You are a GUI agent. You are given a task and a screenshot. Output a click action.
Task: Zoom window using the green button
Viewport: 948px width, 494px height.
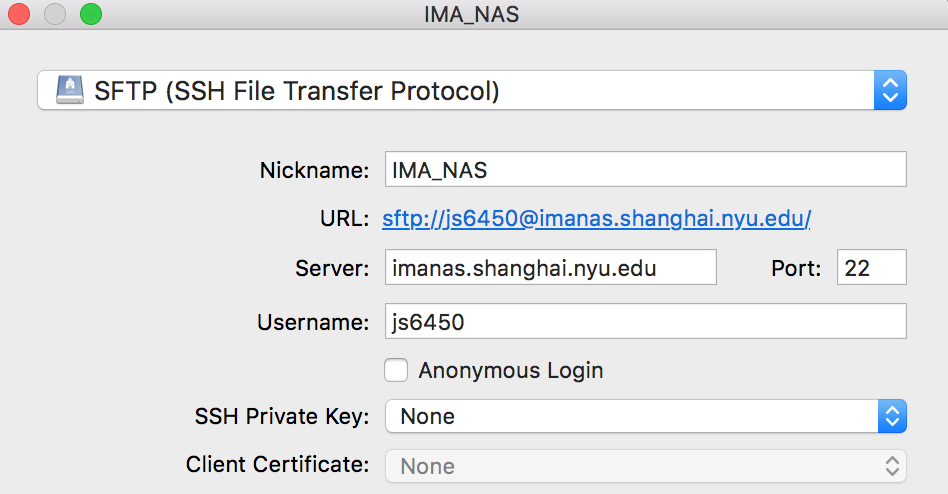[x=91, y=13]
